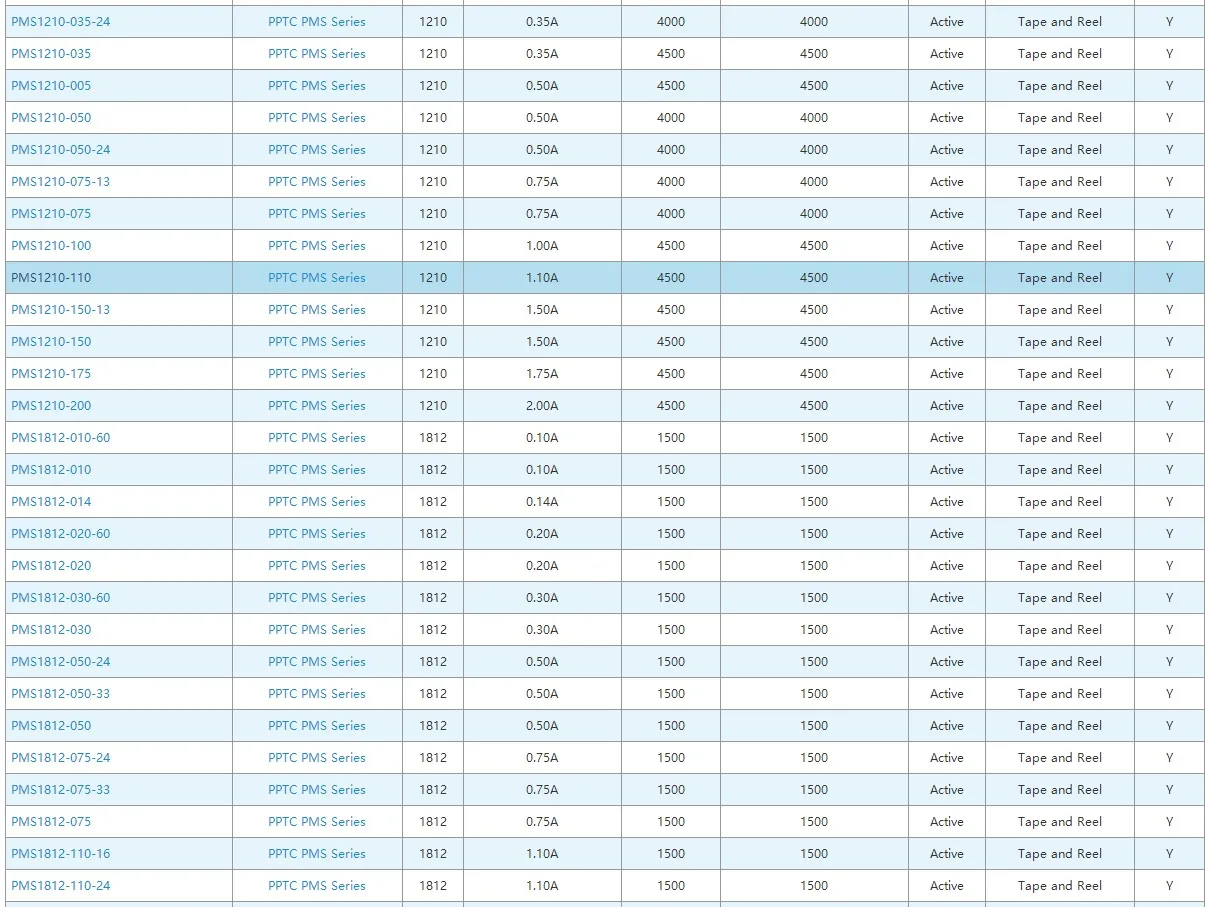This screenshot has height=907, width=1207.
Task: Click 1.75A current in PMS1210-175 row
Action: (x=542, y=374)
